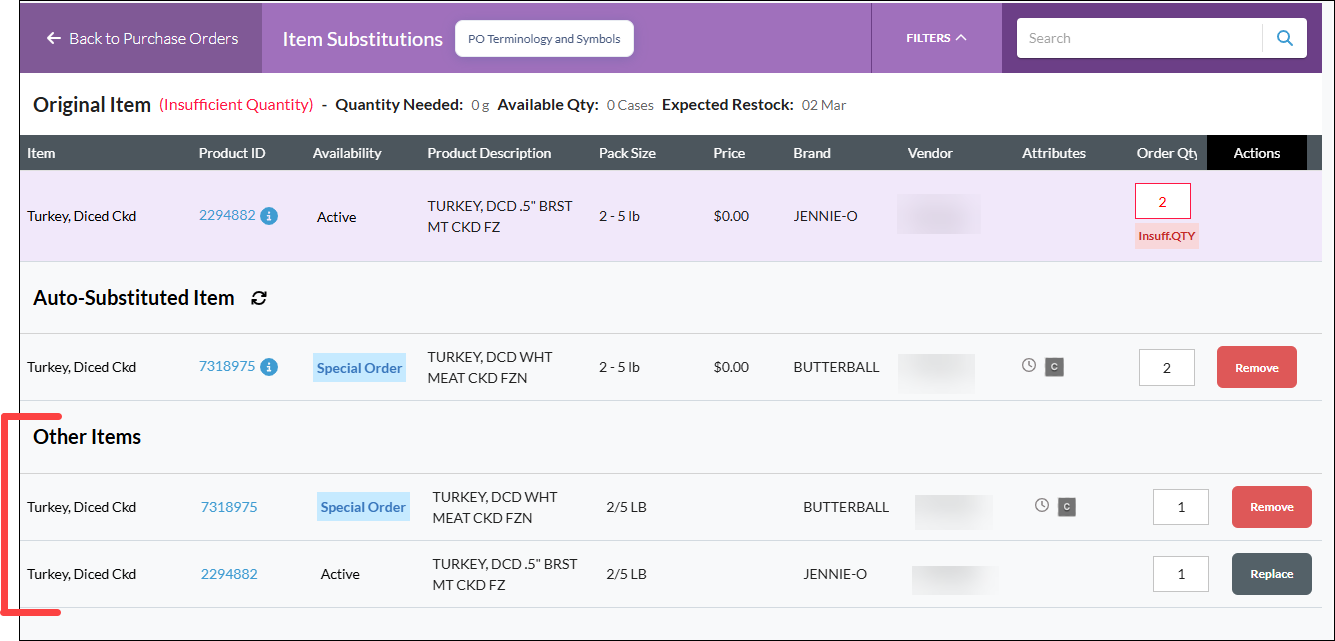Click the search magnifier icon

(1285, 38)
